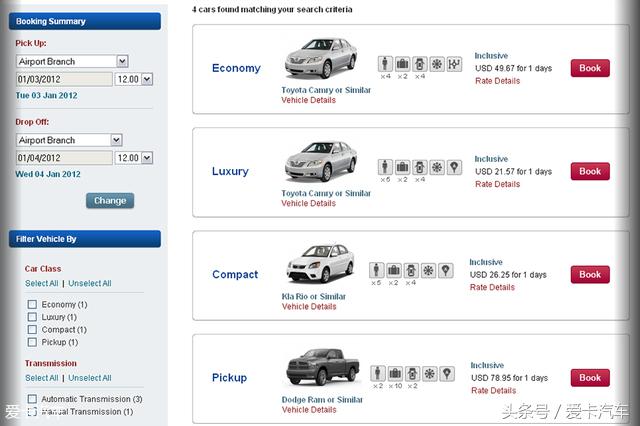This screenshot has height=426, width=640.
Task: Click the location pin icon in Compact row
Action: (445, 270)
